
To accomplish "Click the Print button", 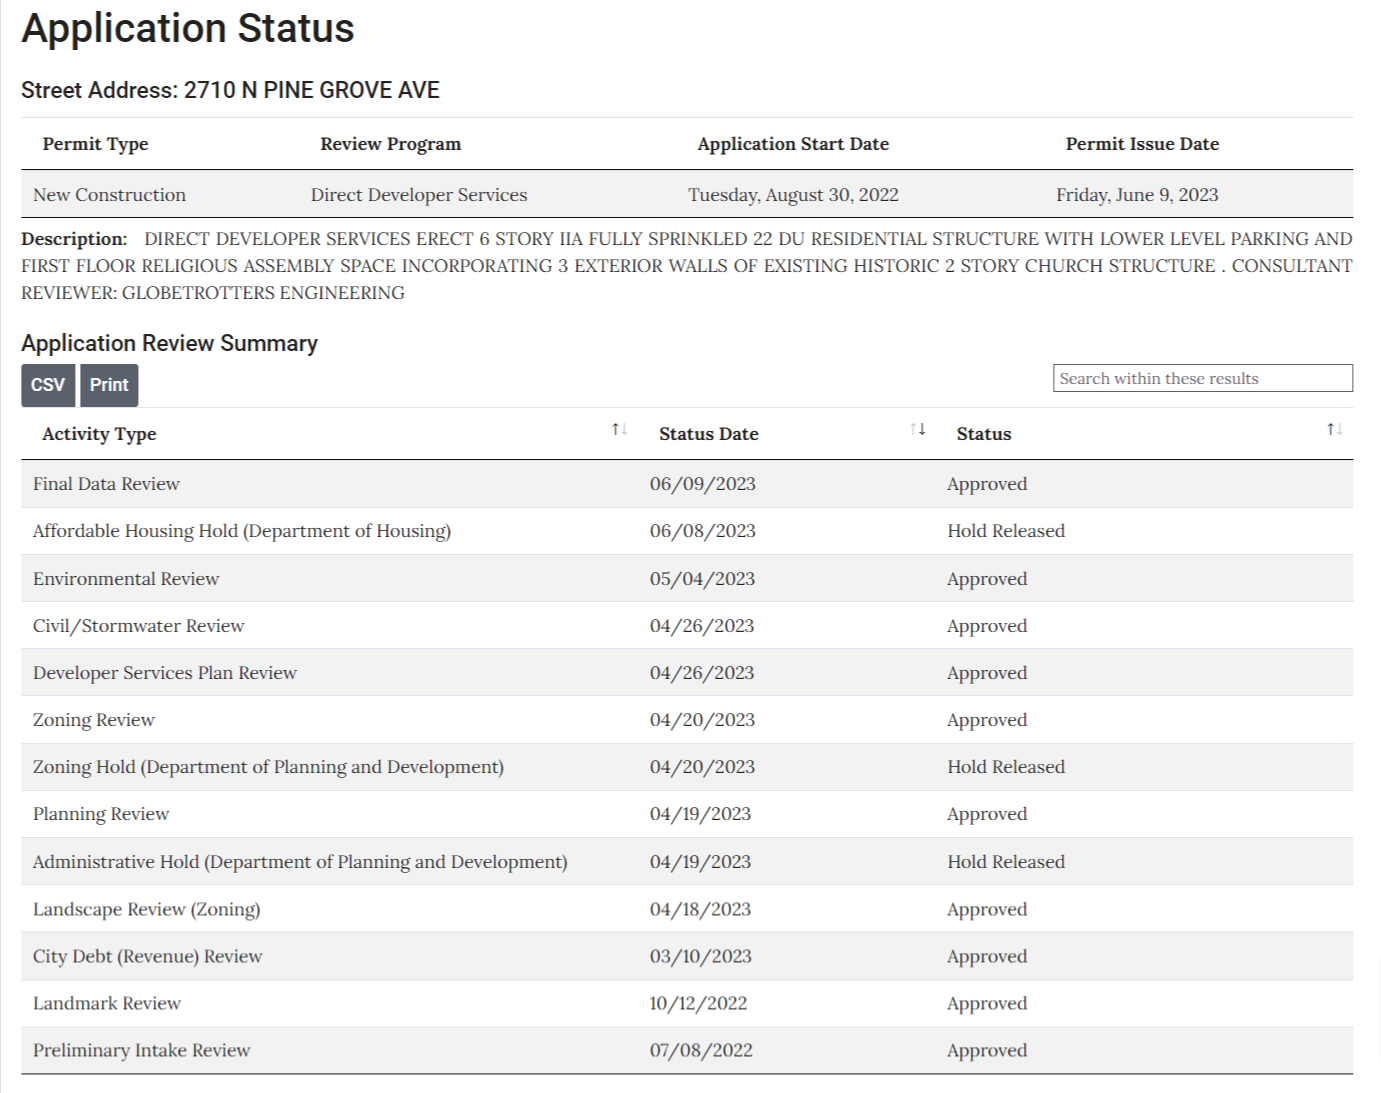I will [x=109, y=385].
